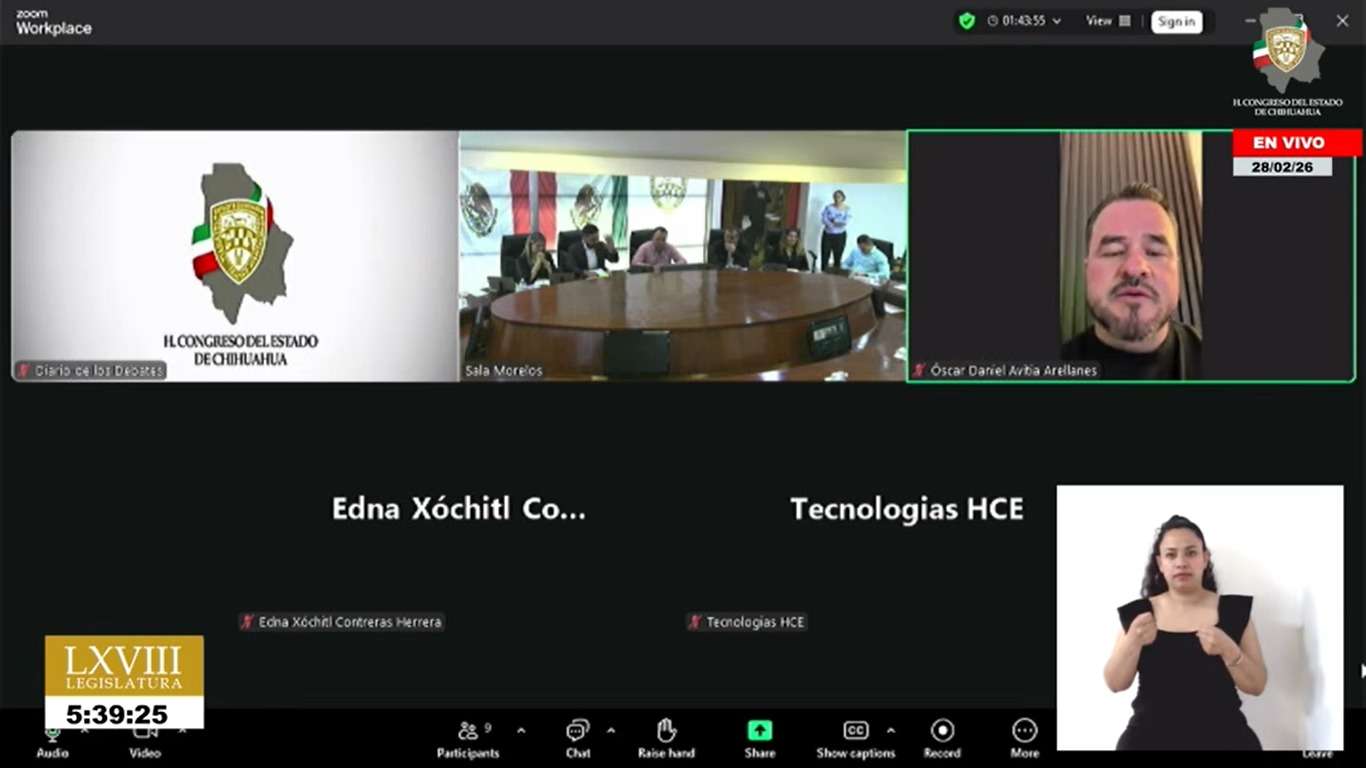Screen dimensions: 1366x768
Task: Expand the captions options arrow
Action: click(x=891, y=730)
